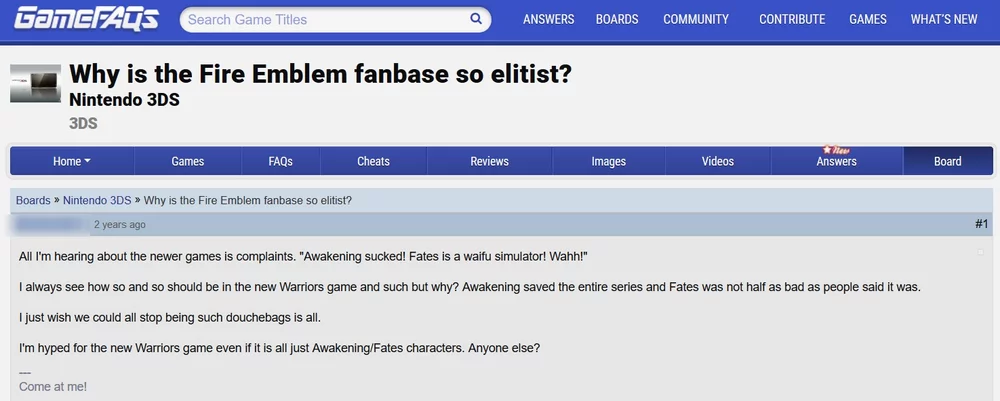Screen dimensions: 1000x401
Task: Open Answers in top navigation
Action: 548,19
